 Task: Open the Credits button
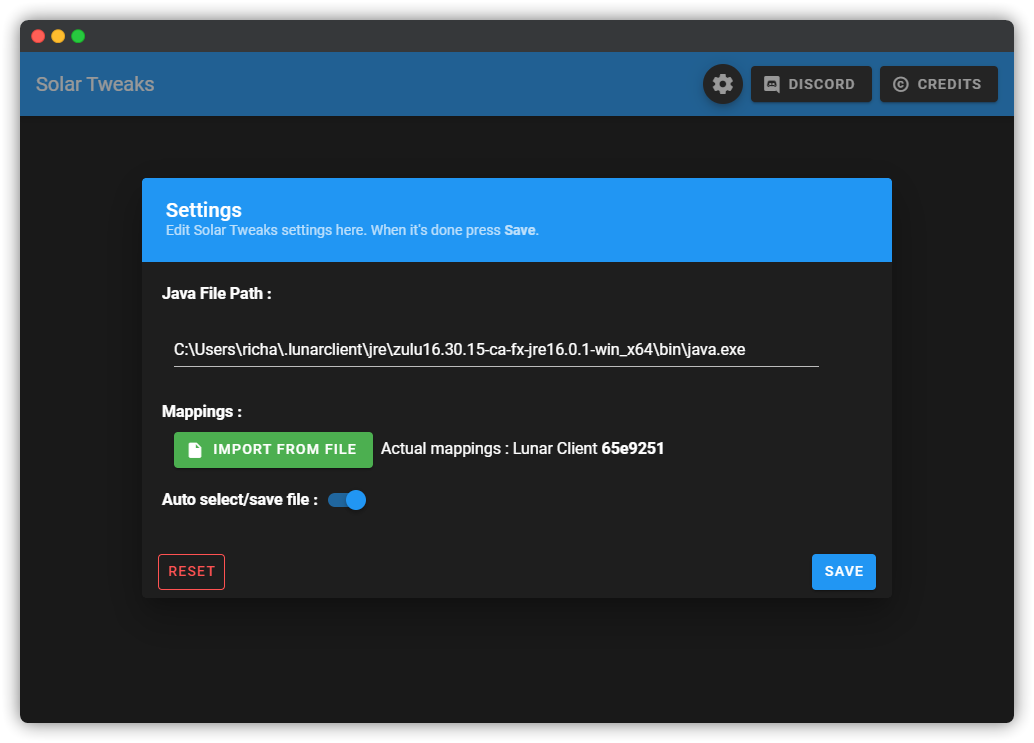[938, 84]
